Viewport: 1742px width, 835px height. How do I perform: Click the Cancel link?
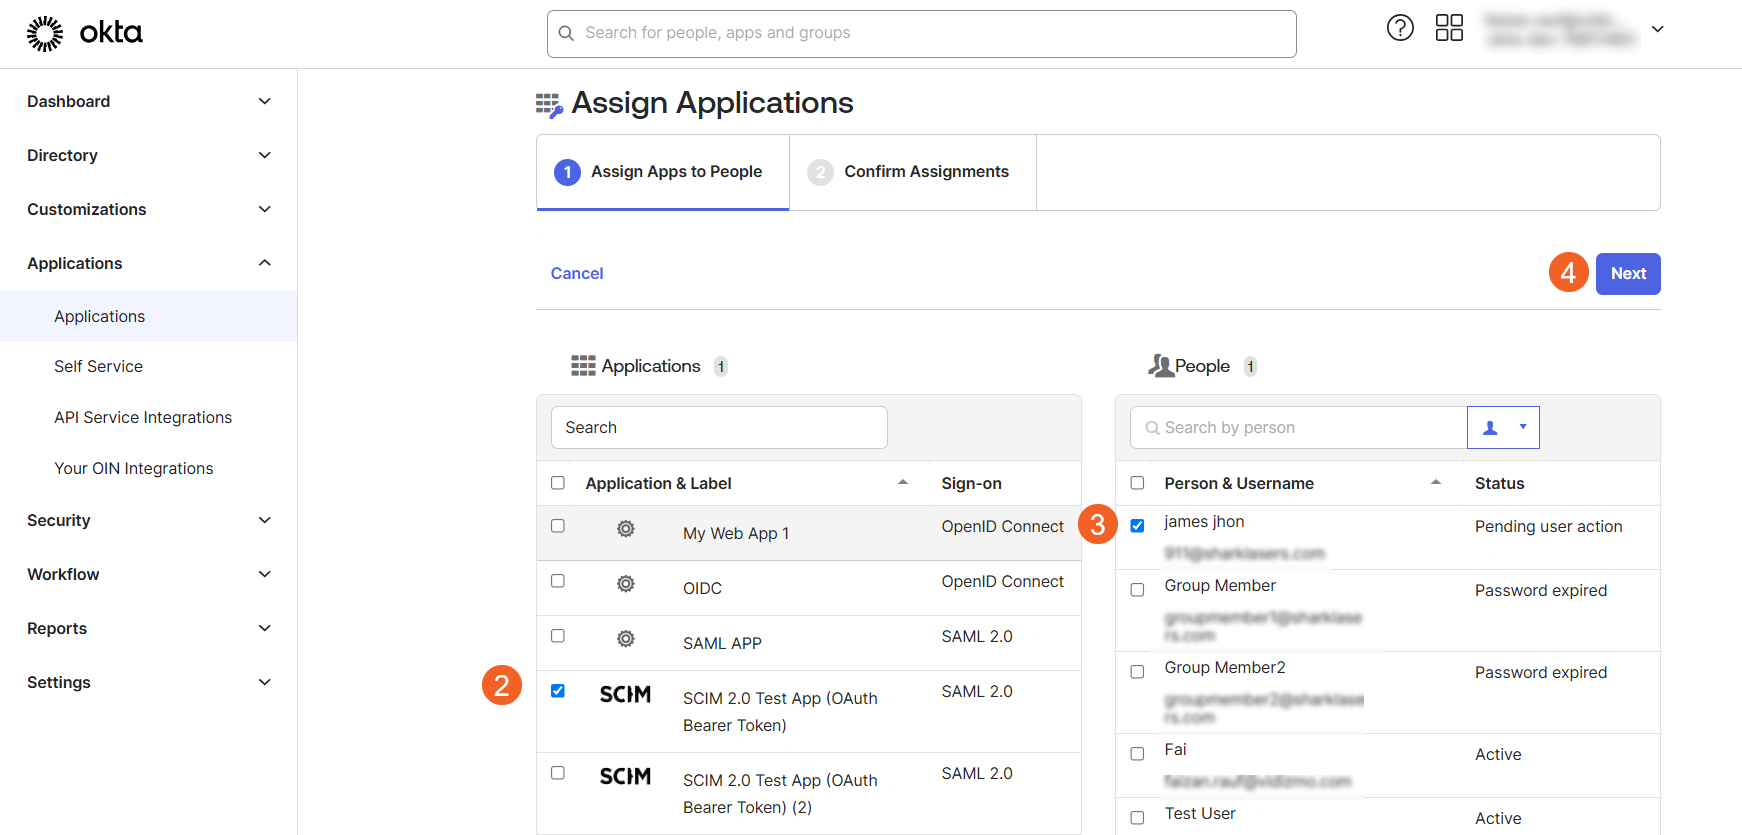(x=577, y=274)
